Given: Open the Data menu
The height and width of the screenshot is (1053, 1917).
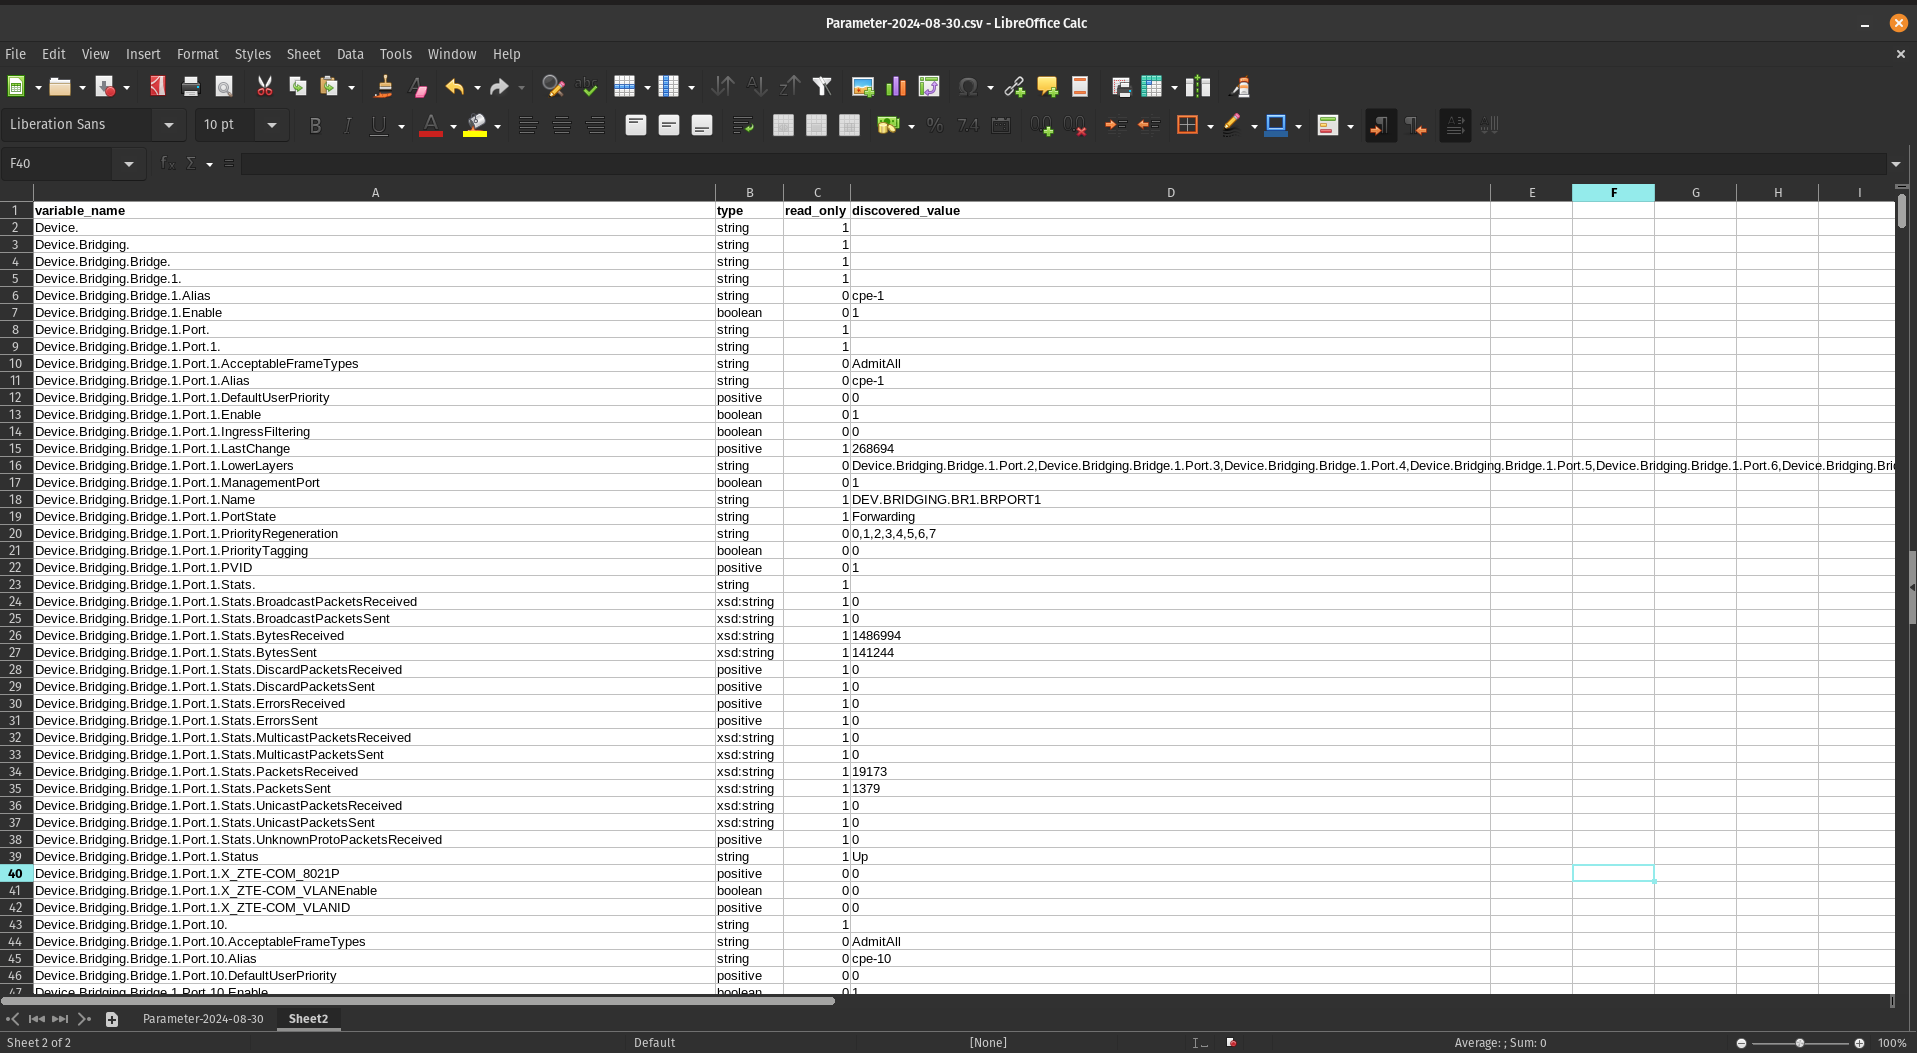Looking at the screenshot, I should (349, 54).
